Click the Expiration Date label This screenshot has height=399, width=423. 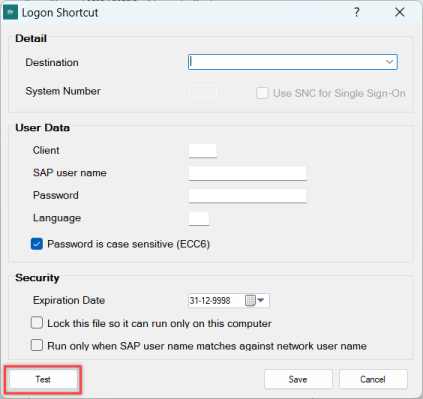click(x=69, y=300)
